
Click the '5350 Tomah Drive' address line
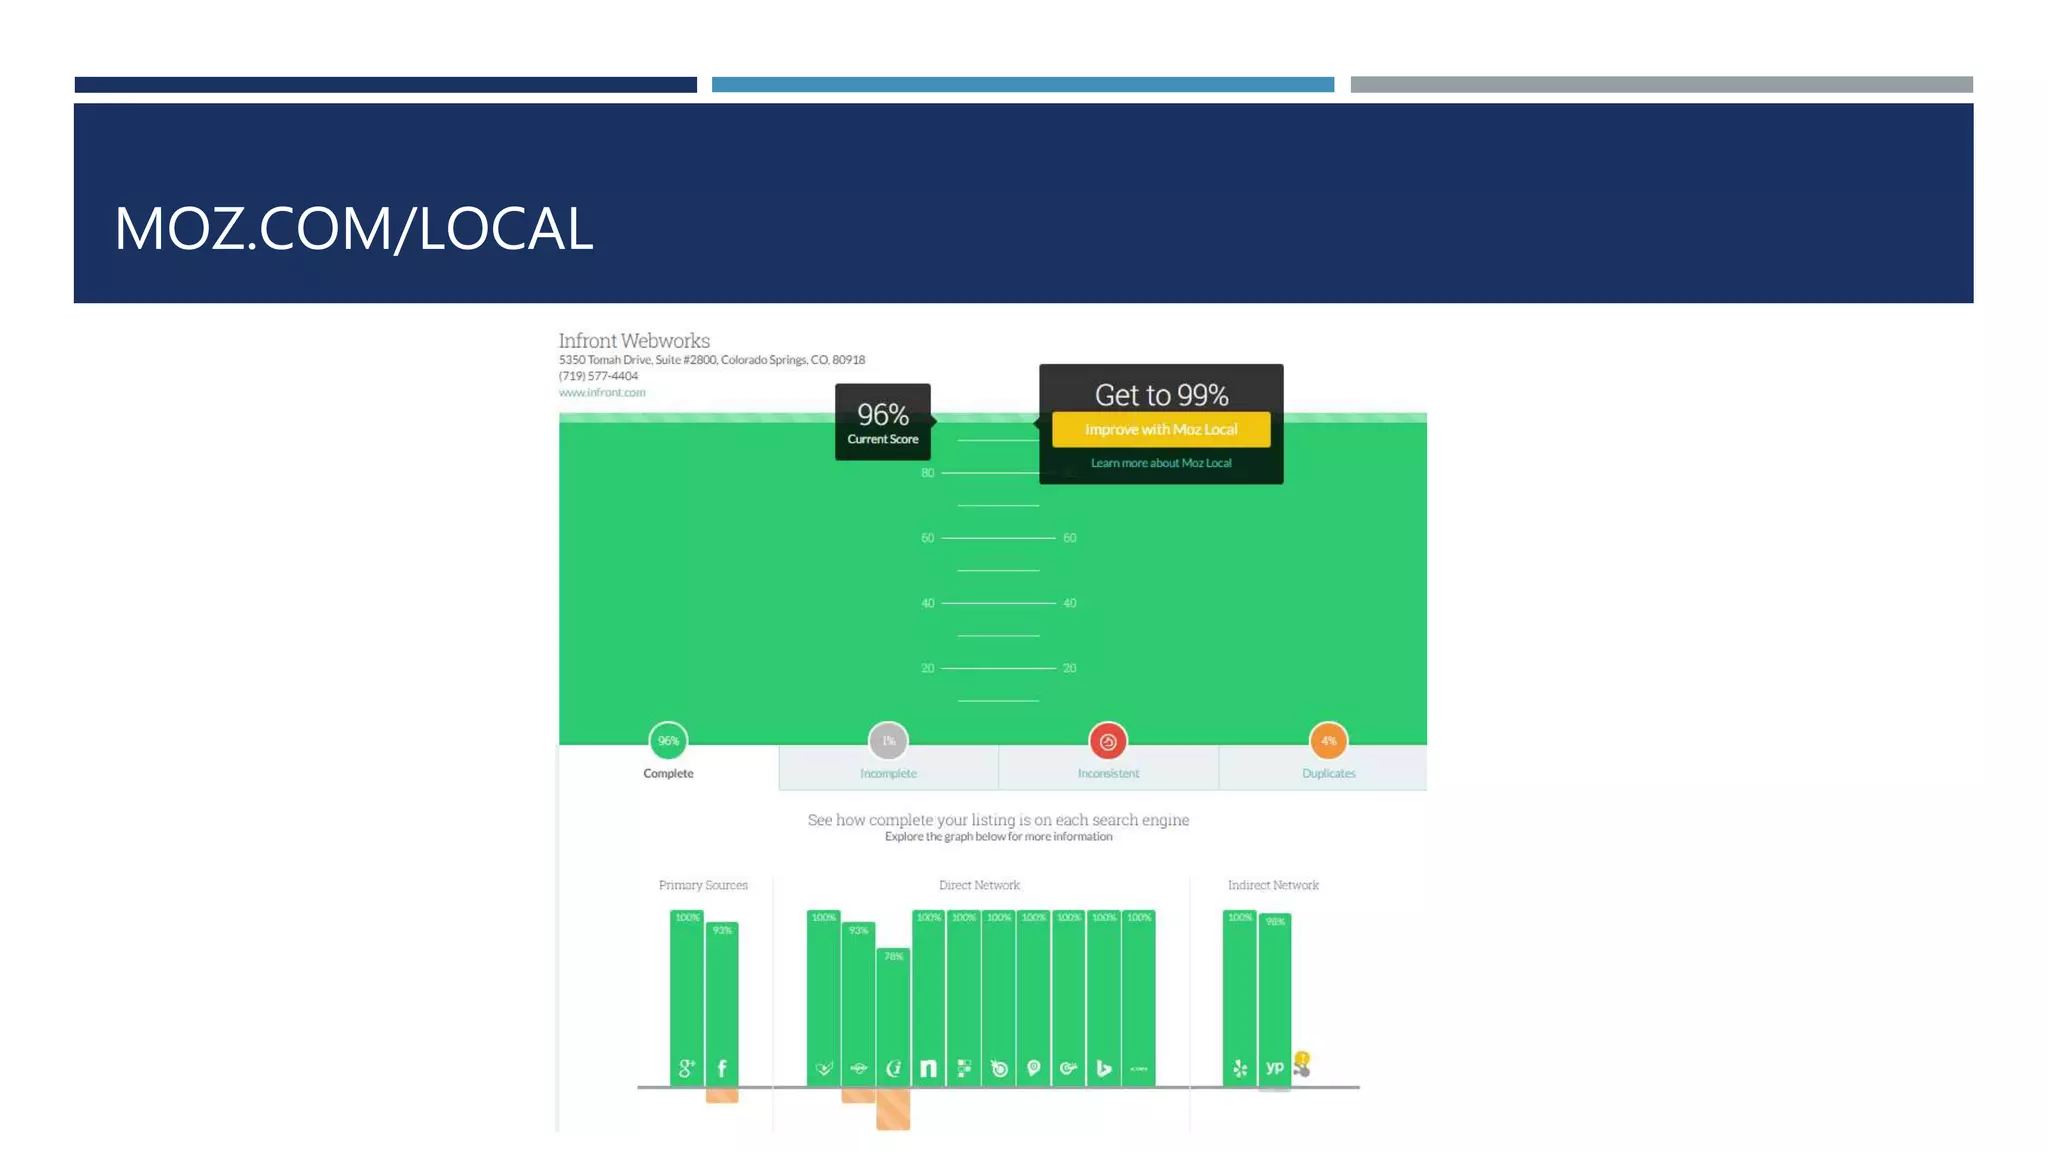click(x=711, y=360)
